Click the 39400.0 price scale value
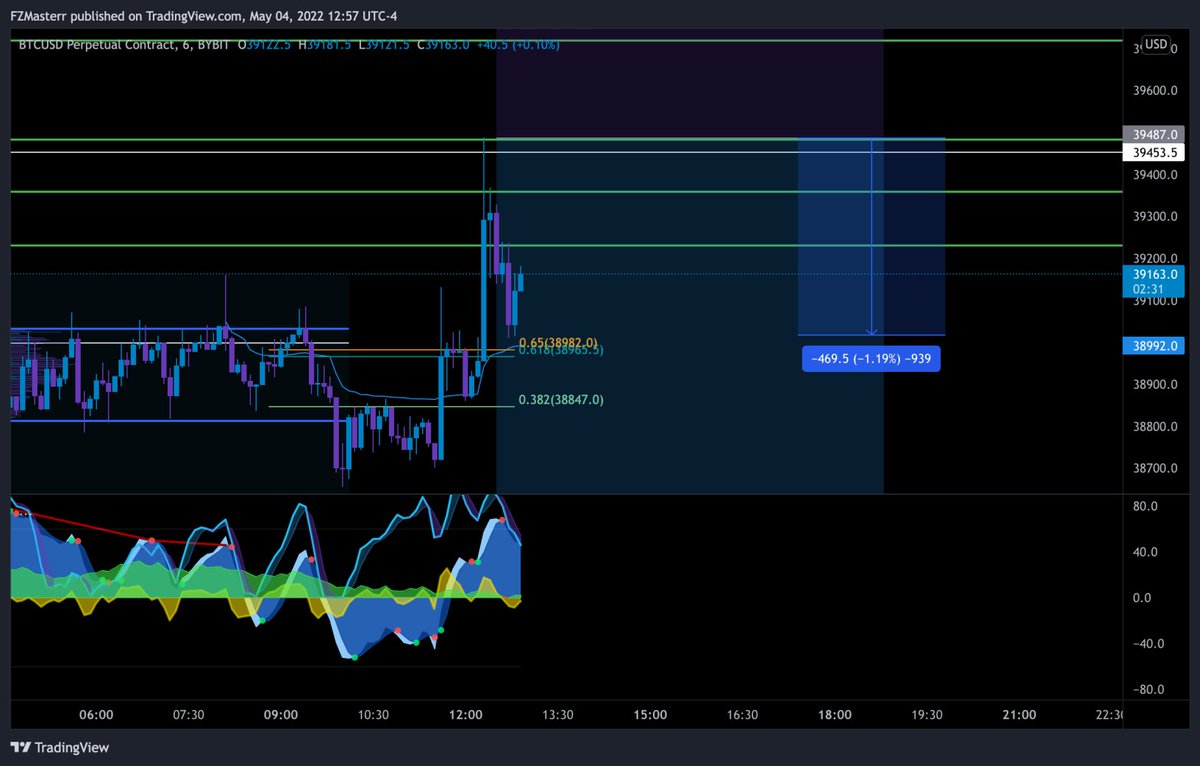This screenshot has height=766, width=1200. pyautogui.click(x=1157, y=175)
